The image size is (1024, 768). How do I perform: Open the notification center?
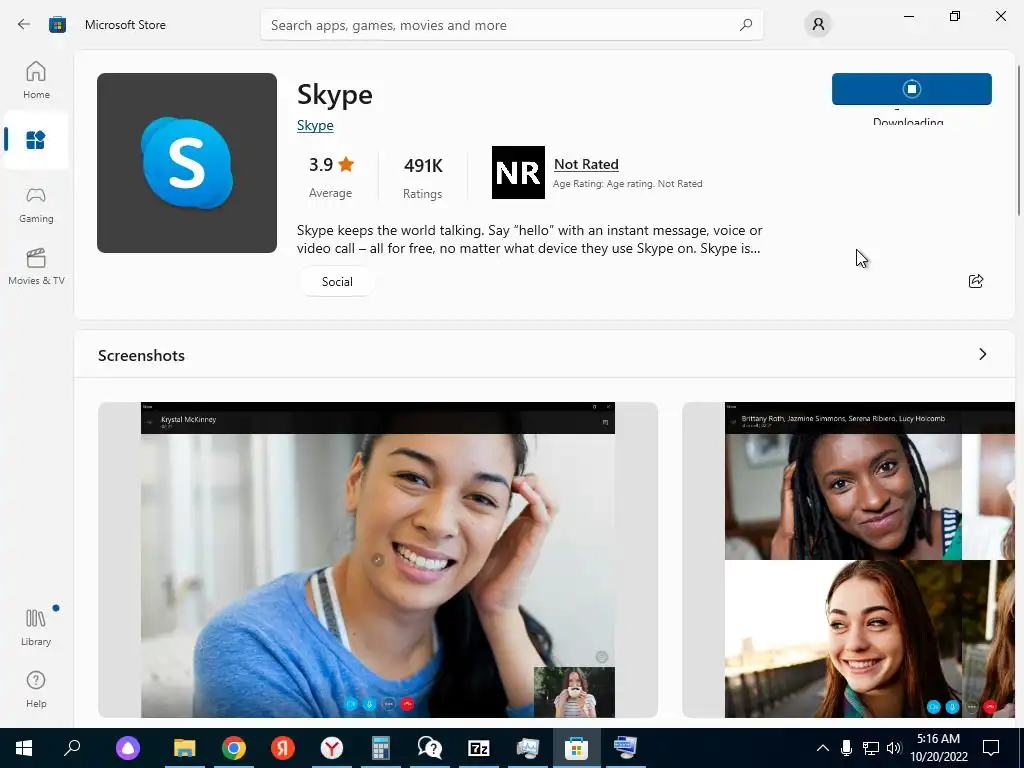[991, 748]
